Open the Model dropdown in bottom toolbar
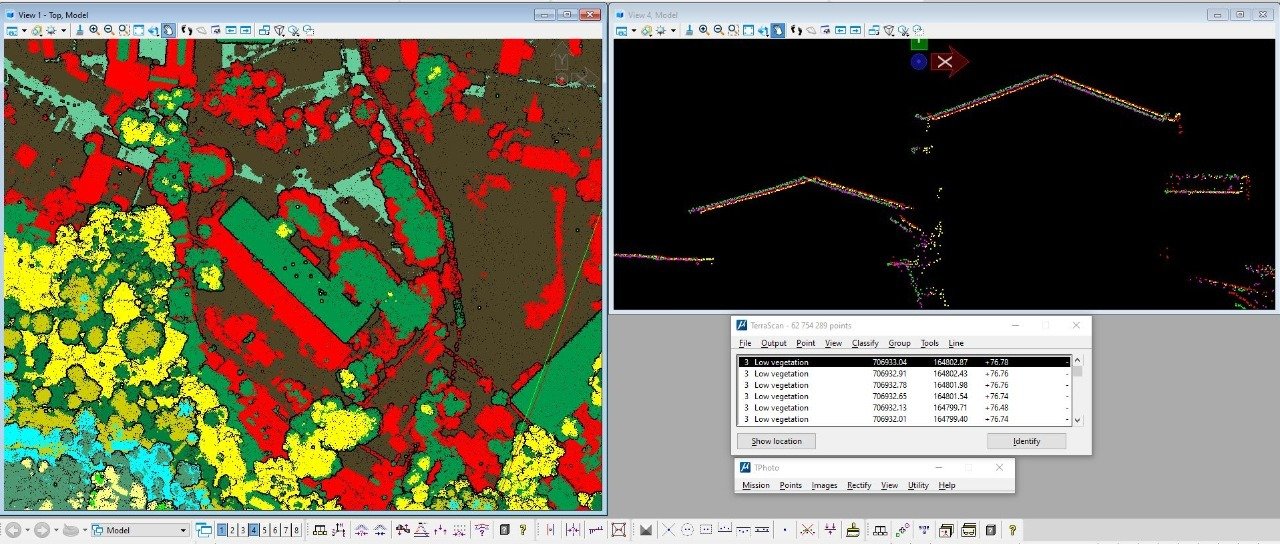1280x544 pixels. click(183, 530)
